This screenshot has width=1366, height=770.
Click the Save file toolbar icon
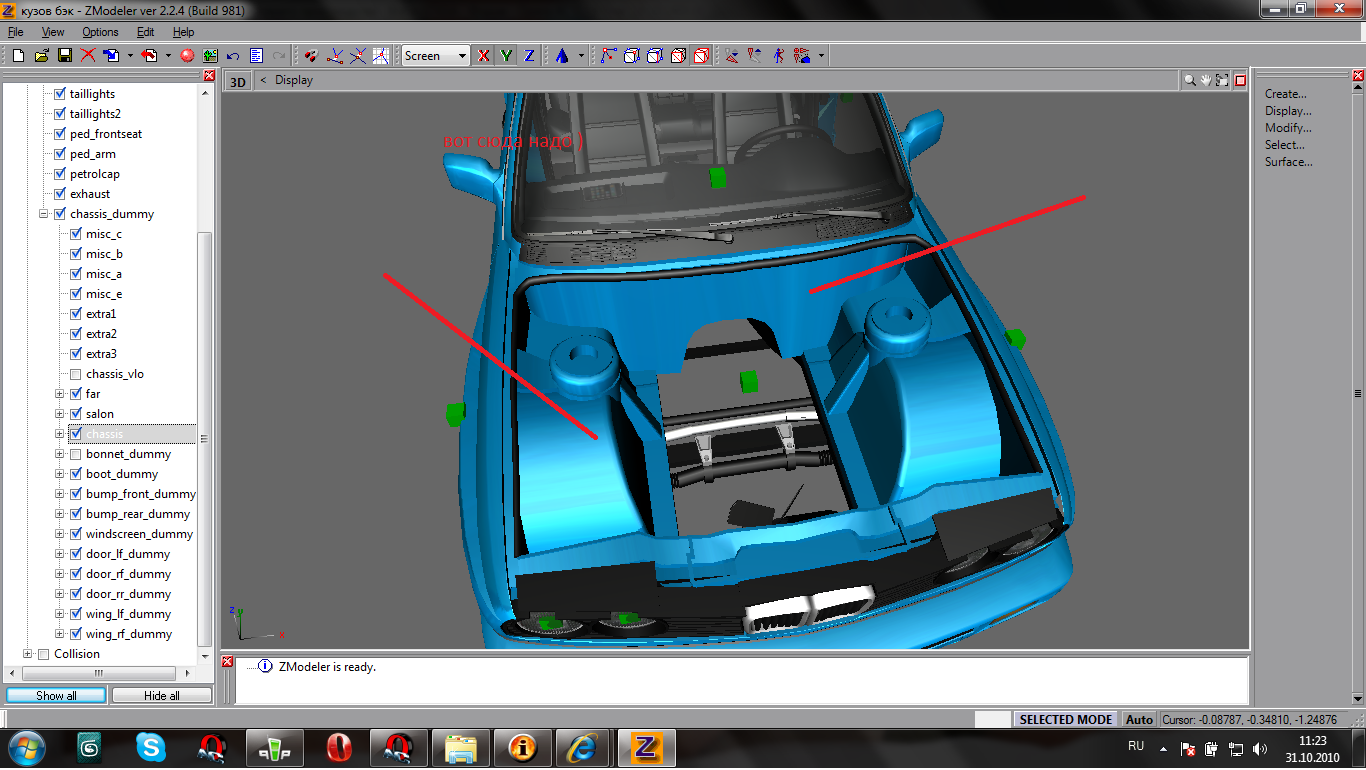pyautogui.click(x=64, y=56)
